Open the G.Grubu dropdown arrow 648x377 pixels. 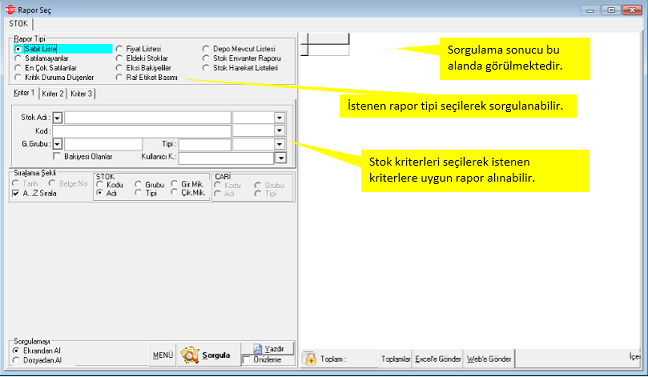57,144
